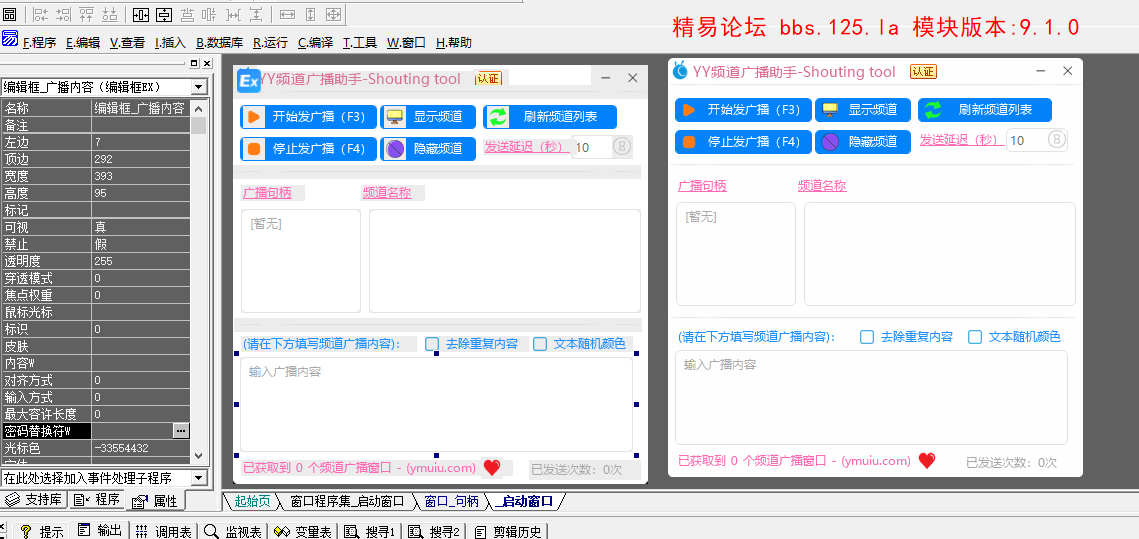Screen dimensions: 1139x539
Task: Check 文本随机颜色 in the designer window
Action: point(540,344)
